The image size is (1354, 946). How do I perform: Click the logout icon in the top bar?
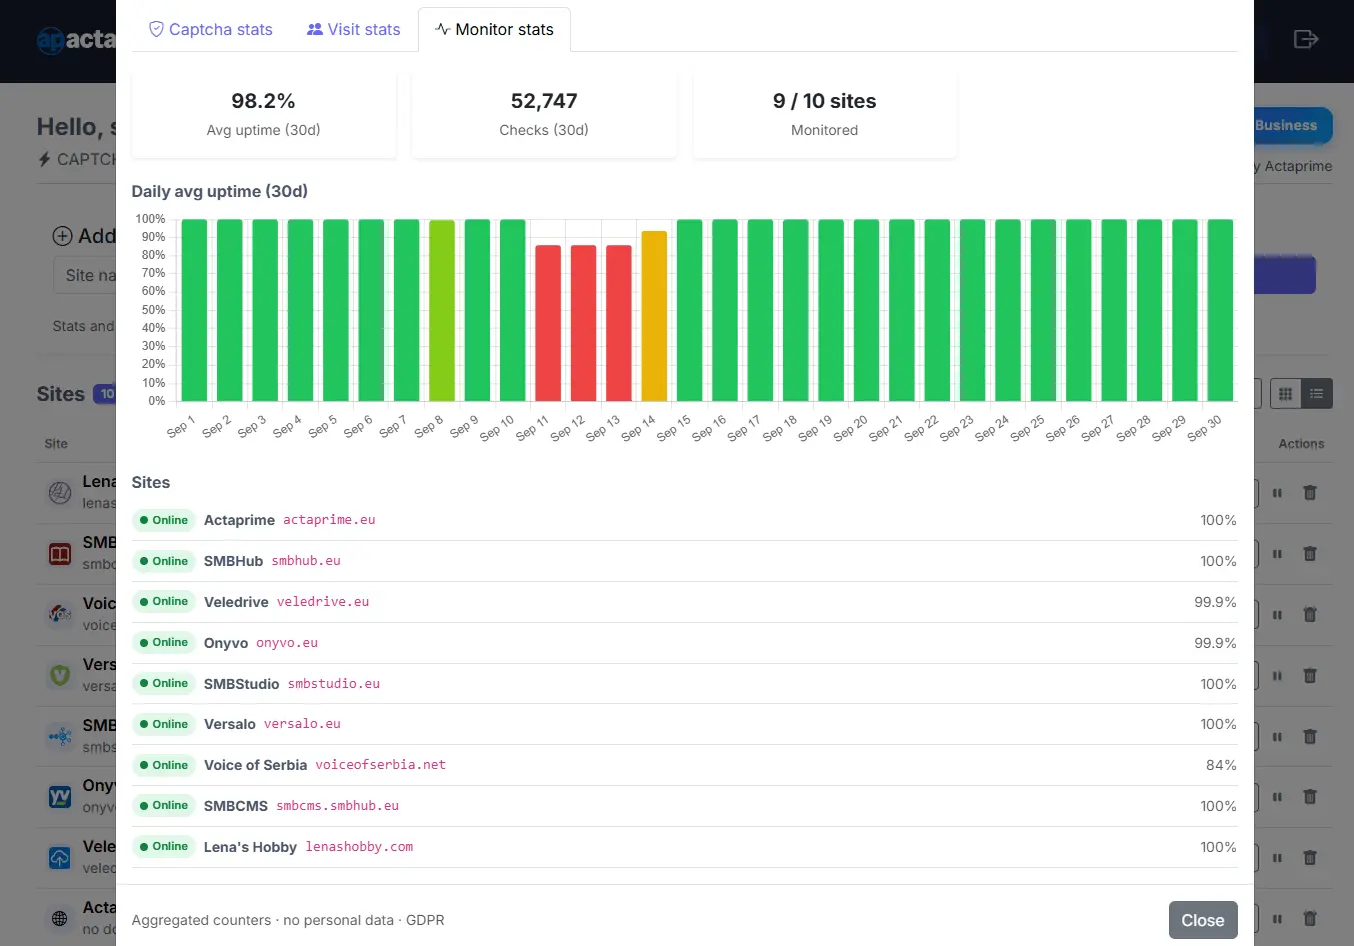click(1306, 39)
